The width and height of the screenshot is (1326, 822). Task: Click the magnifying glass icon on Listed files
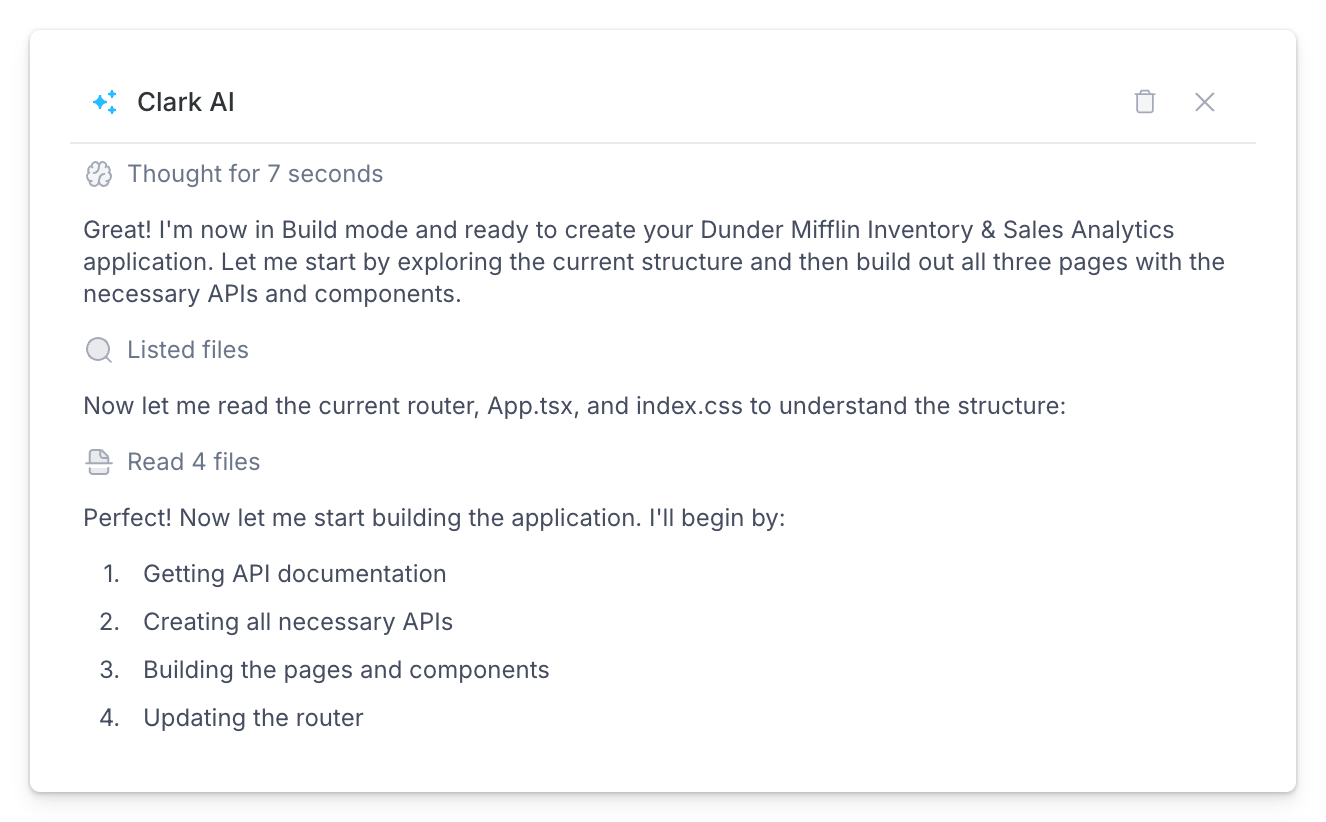[98, 350]
